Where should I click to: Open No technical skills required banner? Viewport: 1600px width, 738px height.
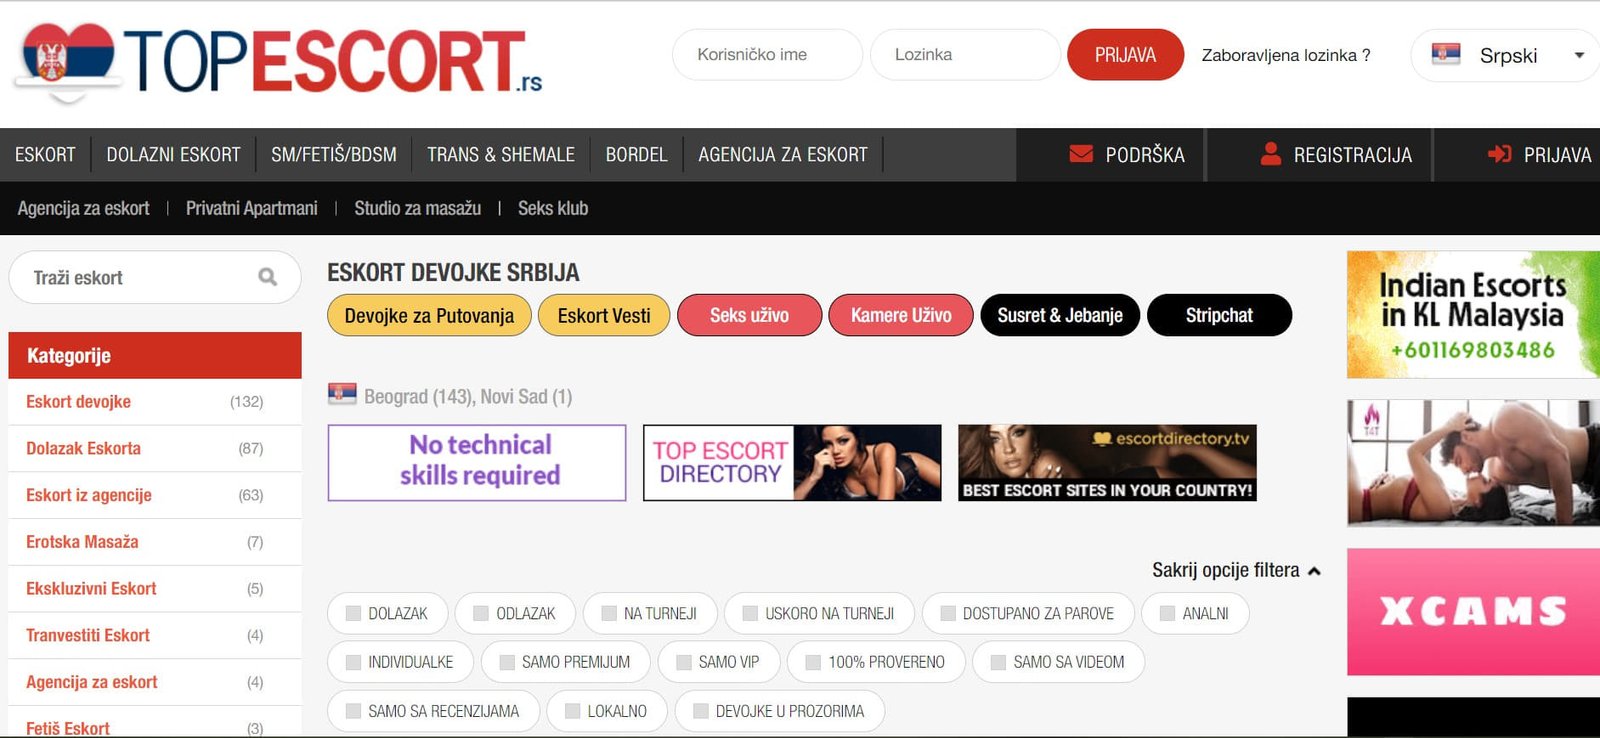click(477, 463)
